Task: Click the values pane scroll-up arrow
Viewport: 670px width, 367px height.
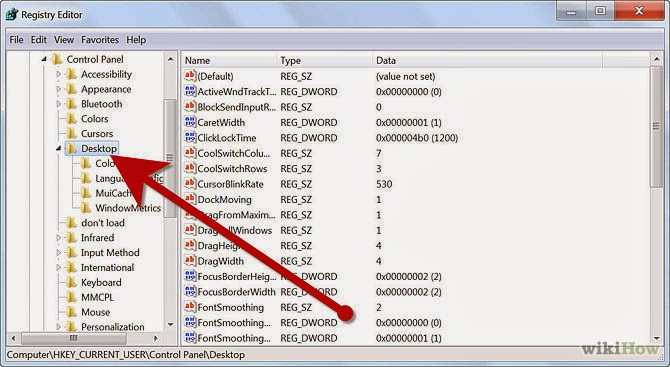Action: [x=656, y=59]
